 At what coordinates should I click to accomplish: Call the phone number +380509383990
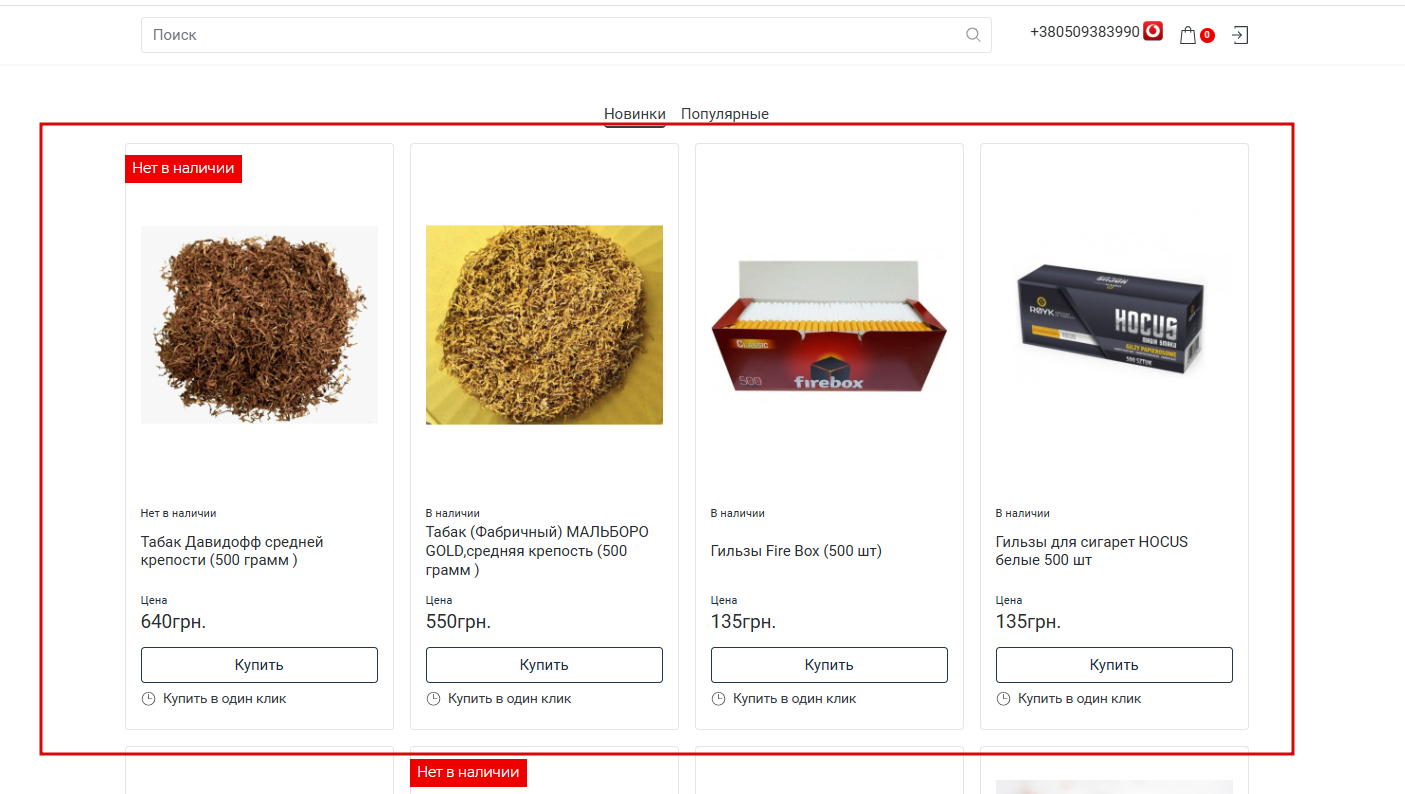click(1085, 32)
